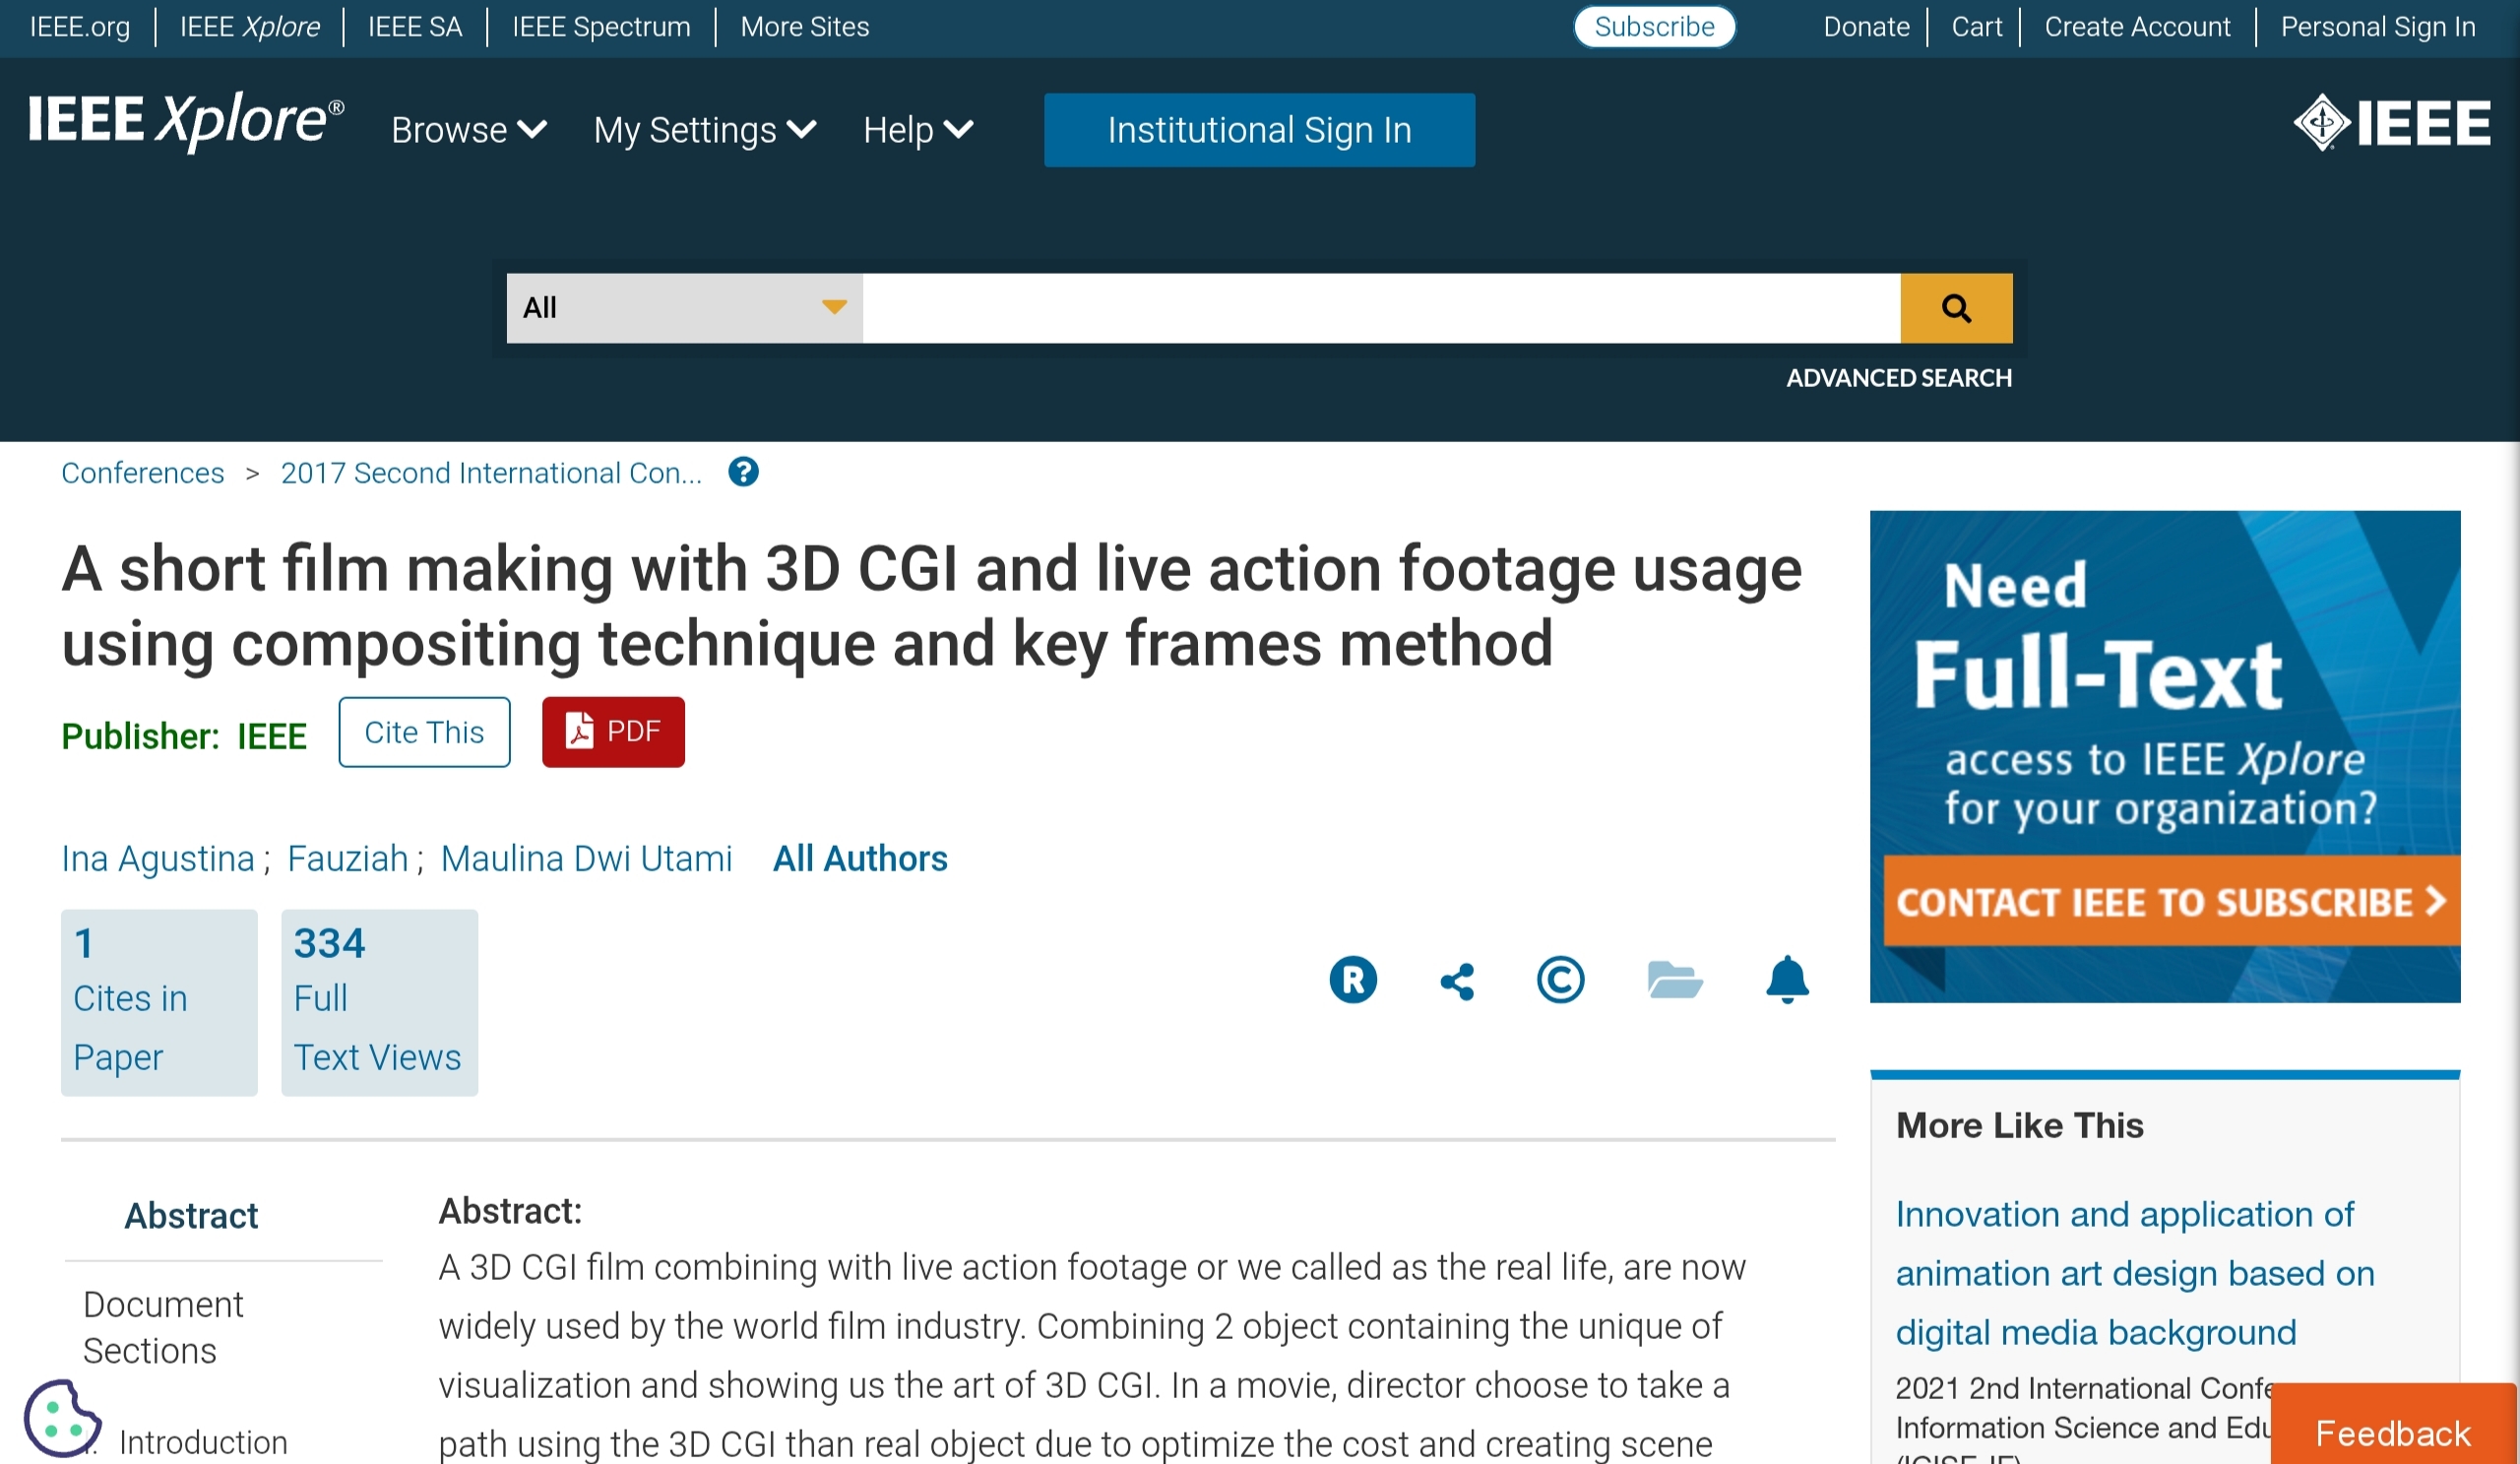The image size is (2520, 1464).
Task: Click the IEEE logo at top right
Action: click(x=2391, y=123)
